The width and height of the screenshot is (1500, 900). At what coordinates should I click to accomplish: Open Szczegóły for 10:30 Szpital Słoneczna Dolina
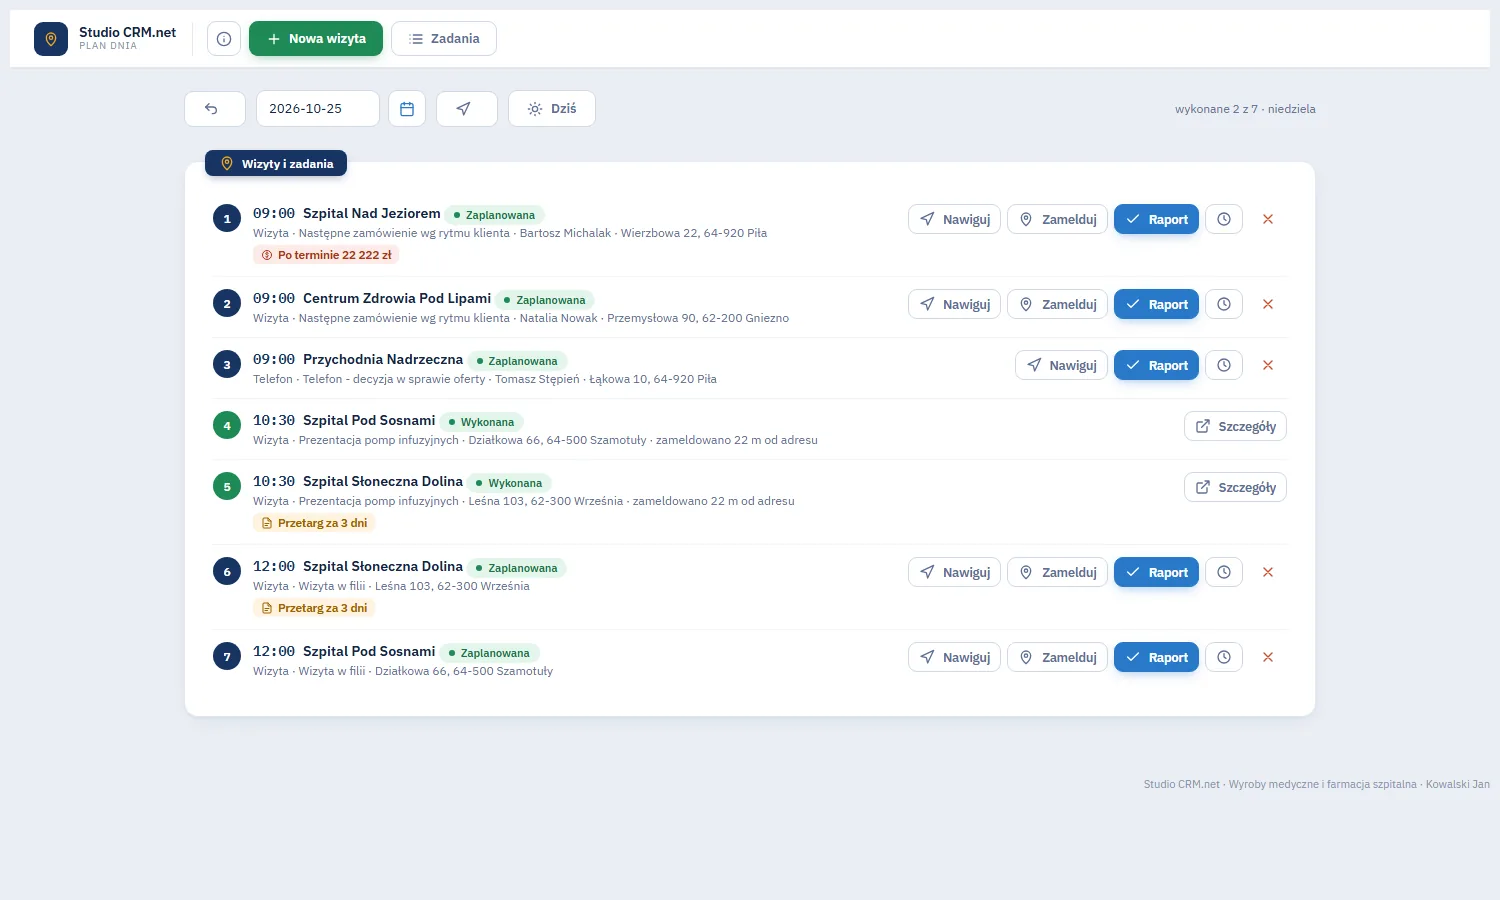1235,487
